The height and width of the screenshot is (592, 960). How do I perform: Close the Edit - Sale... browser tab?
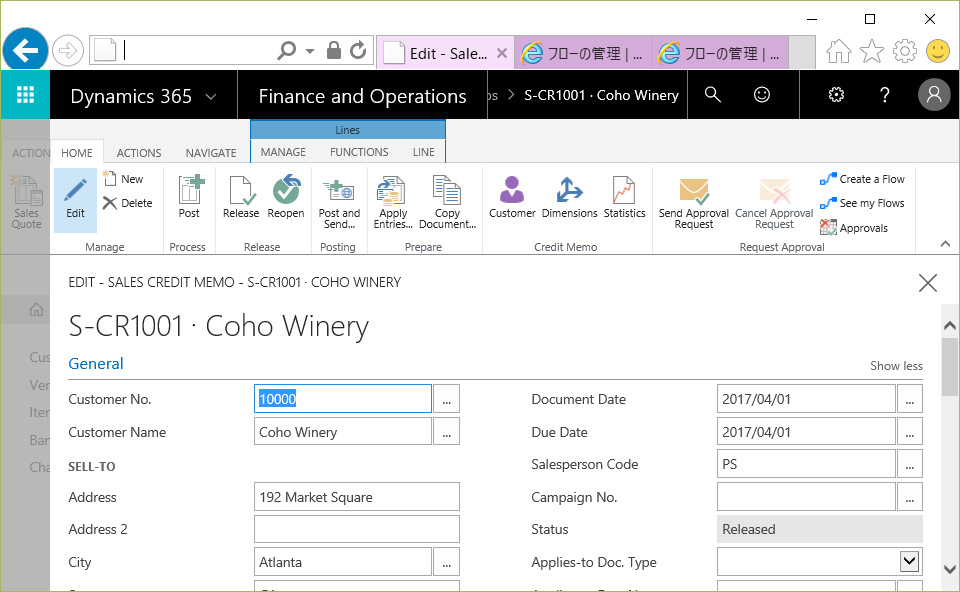(x=501, y=53)
